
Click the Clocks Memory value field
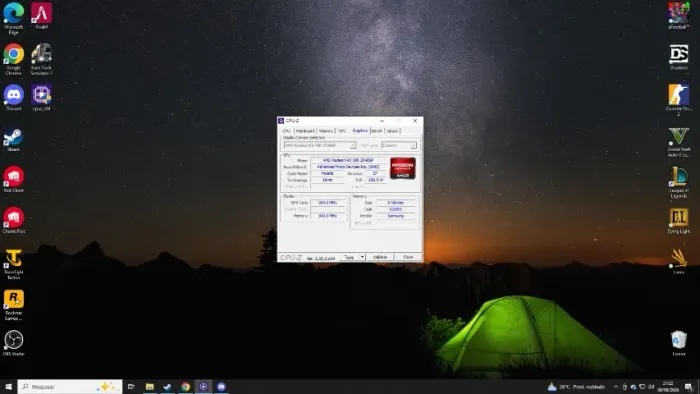click(327, 216)
